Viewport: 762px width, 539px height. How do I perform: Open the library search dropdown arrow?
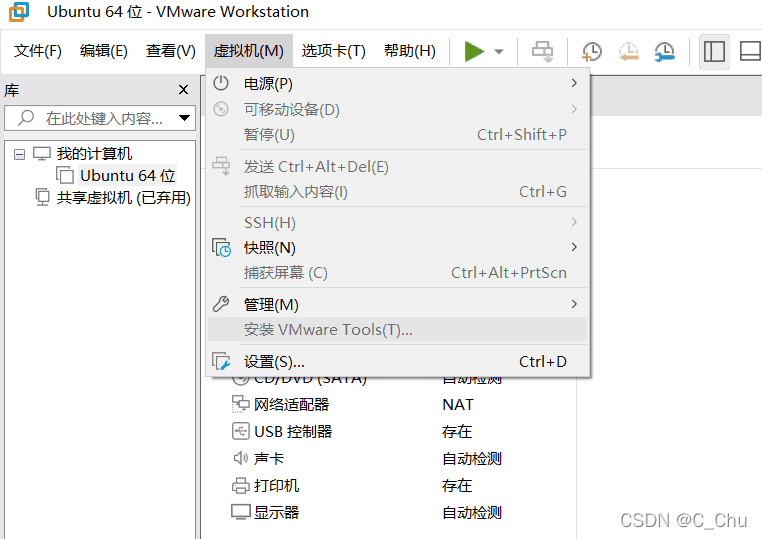pos(184,118)
